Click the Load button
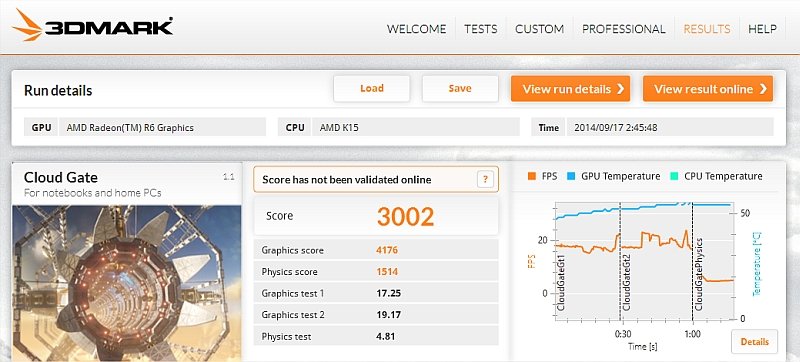This screenshot has height=362, width=800. tap(371, 89)
